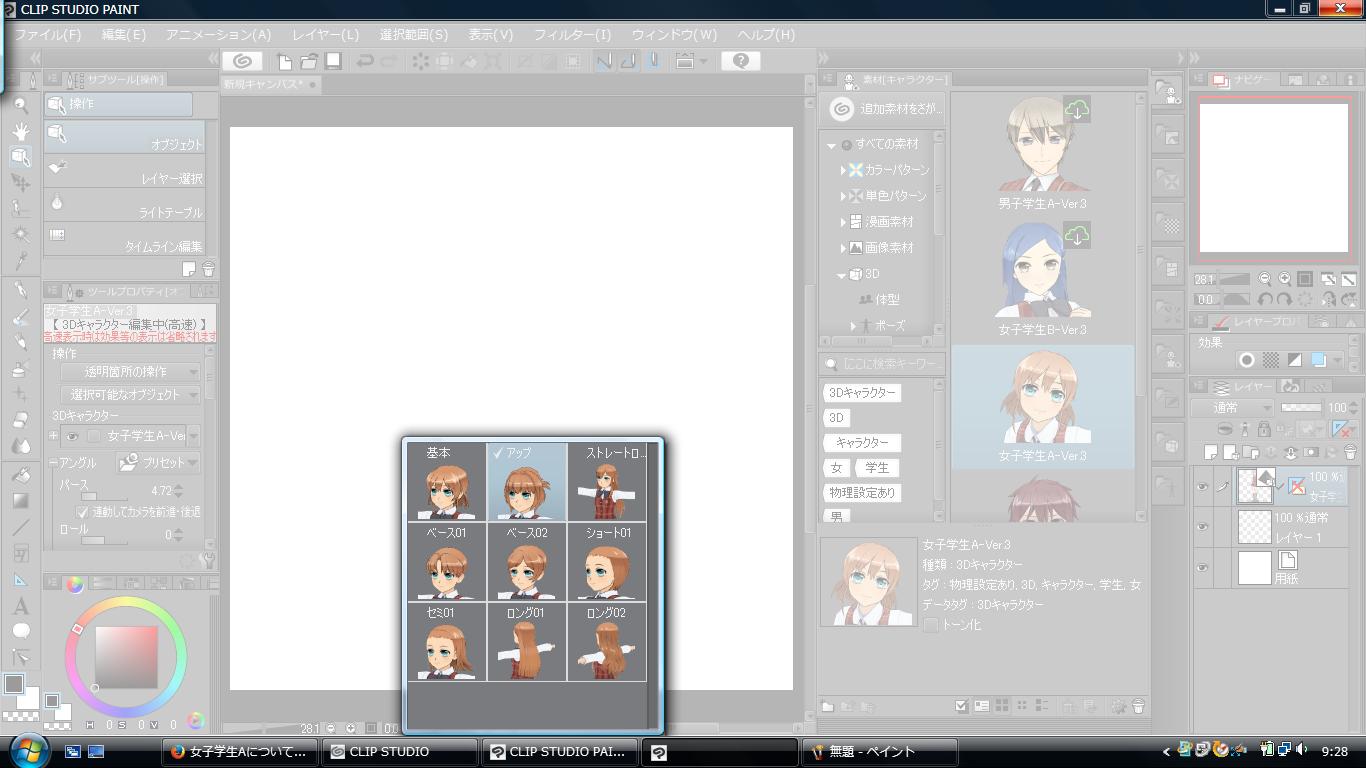
Task: Choose the ショート01 hairstyle thumbnail
Action: click(x=607, y=562)
